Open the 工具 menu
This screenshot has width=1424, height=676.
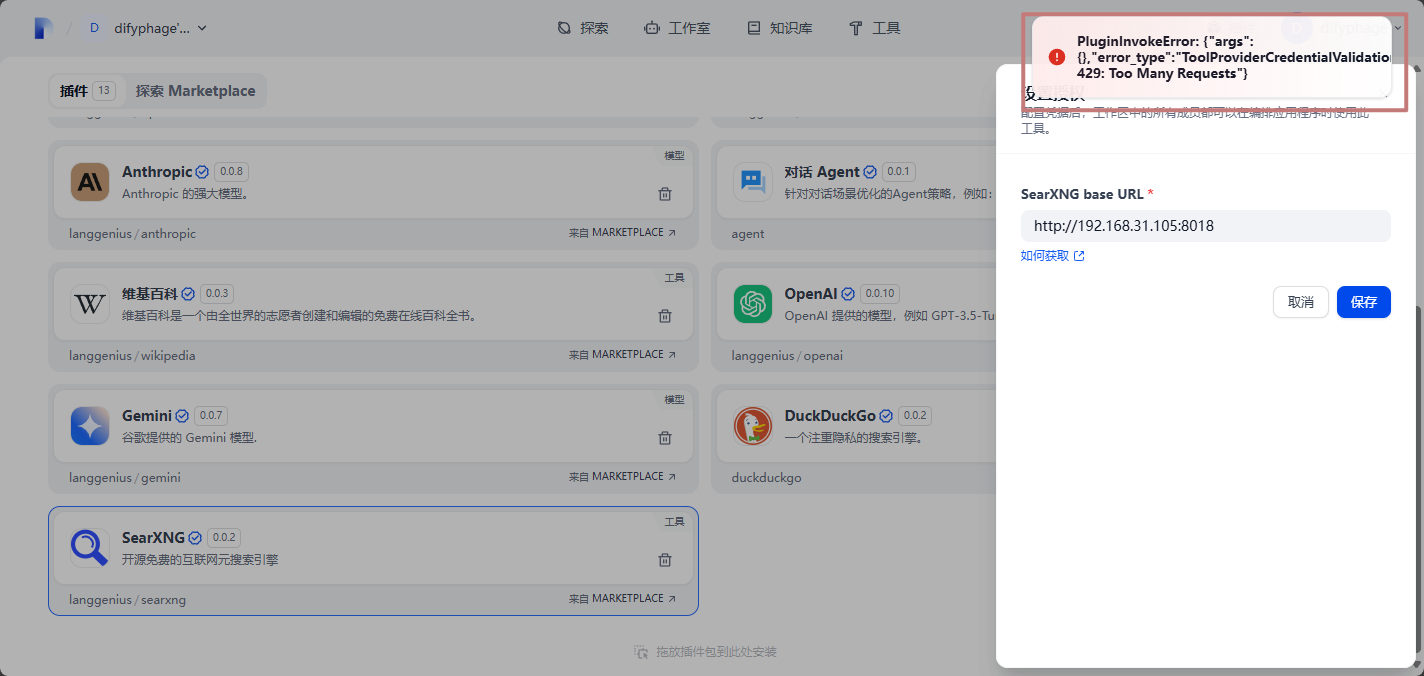pyautogui.click(x=875, y=28)
